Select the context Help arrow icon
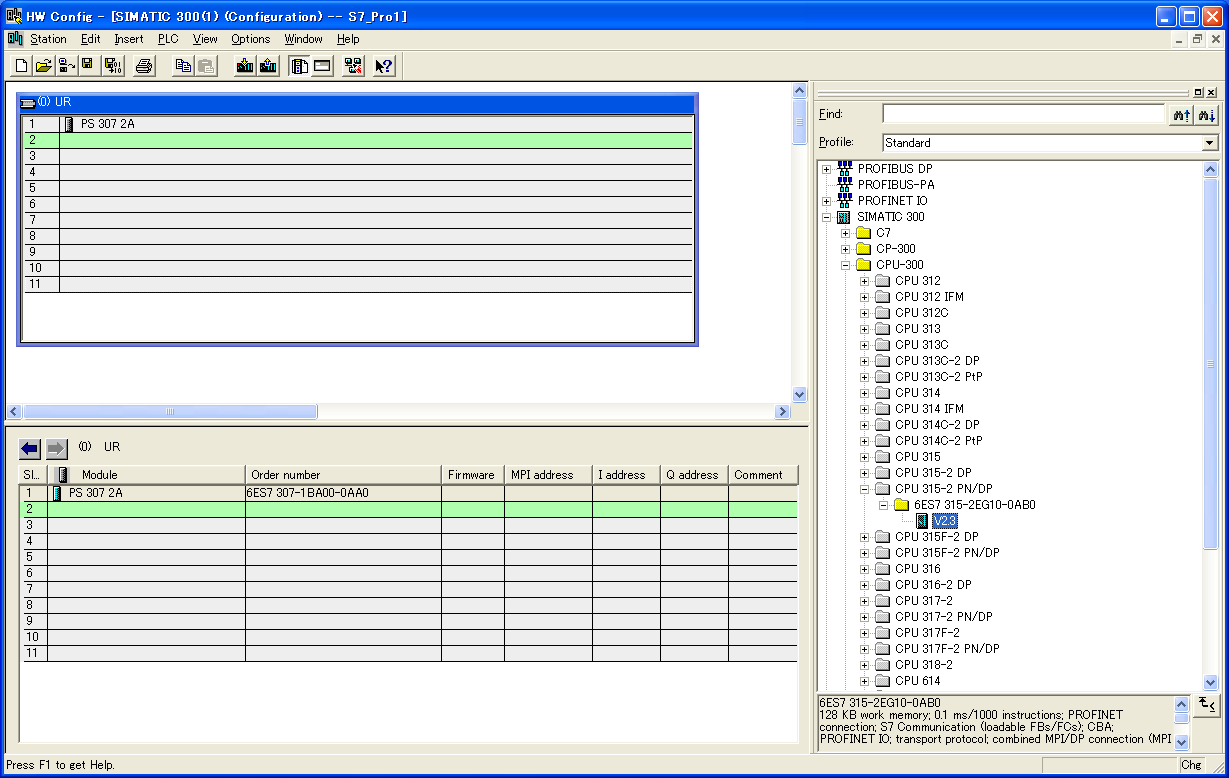This screenshot has width=1229, height=778. pos(382,65)
